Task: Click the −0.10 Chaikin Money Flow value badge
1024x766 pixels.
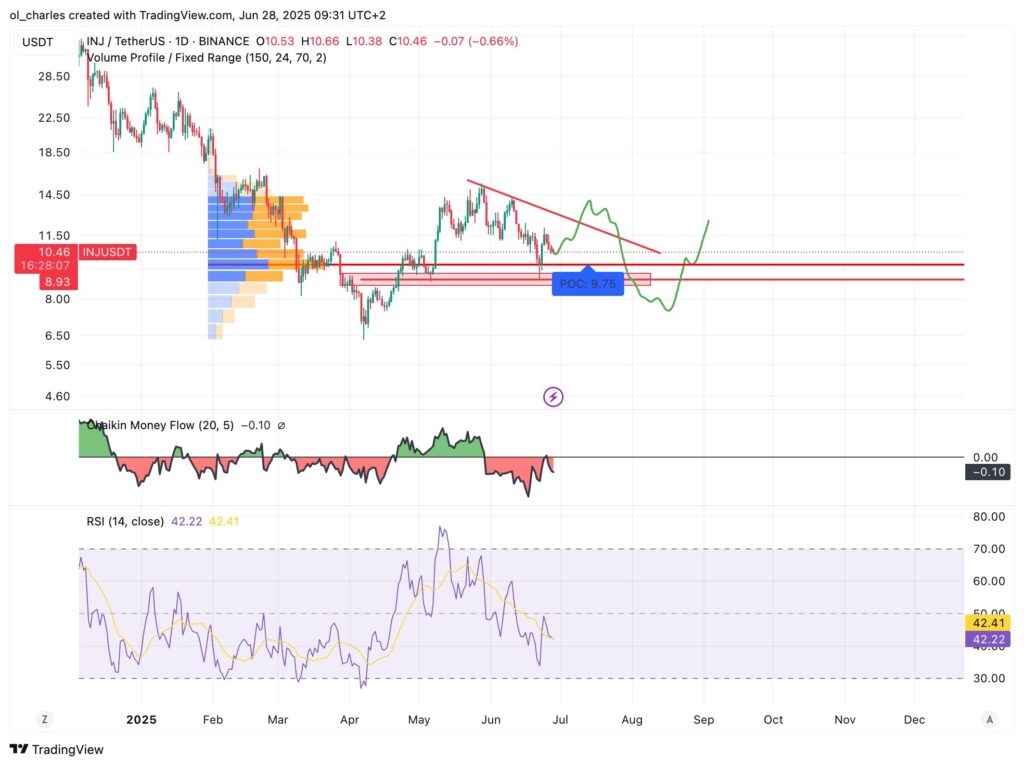Action: (x=988, y=471)
